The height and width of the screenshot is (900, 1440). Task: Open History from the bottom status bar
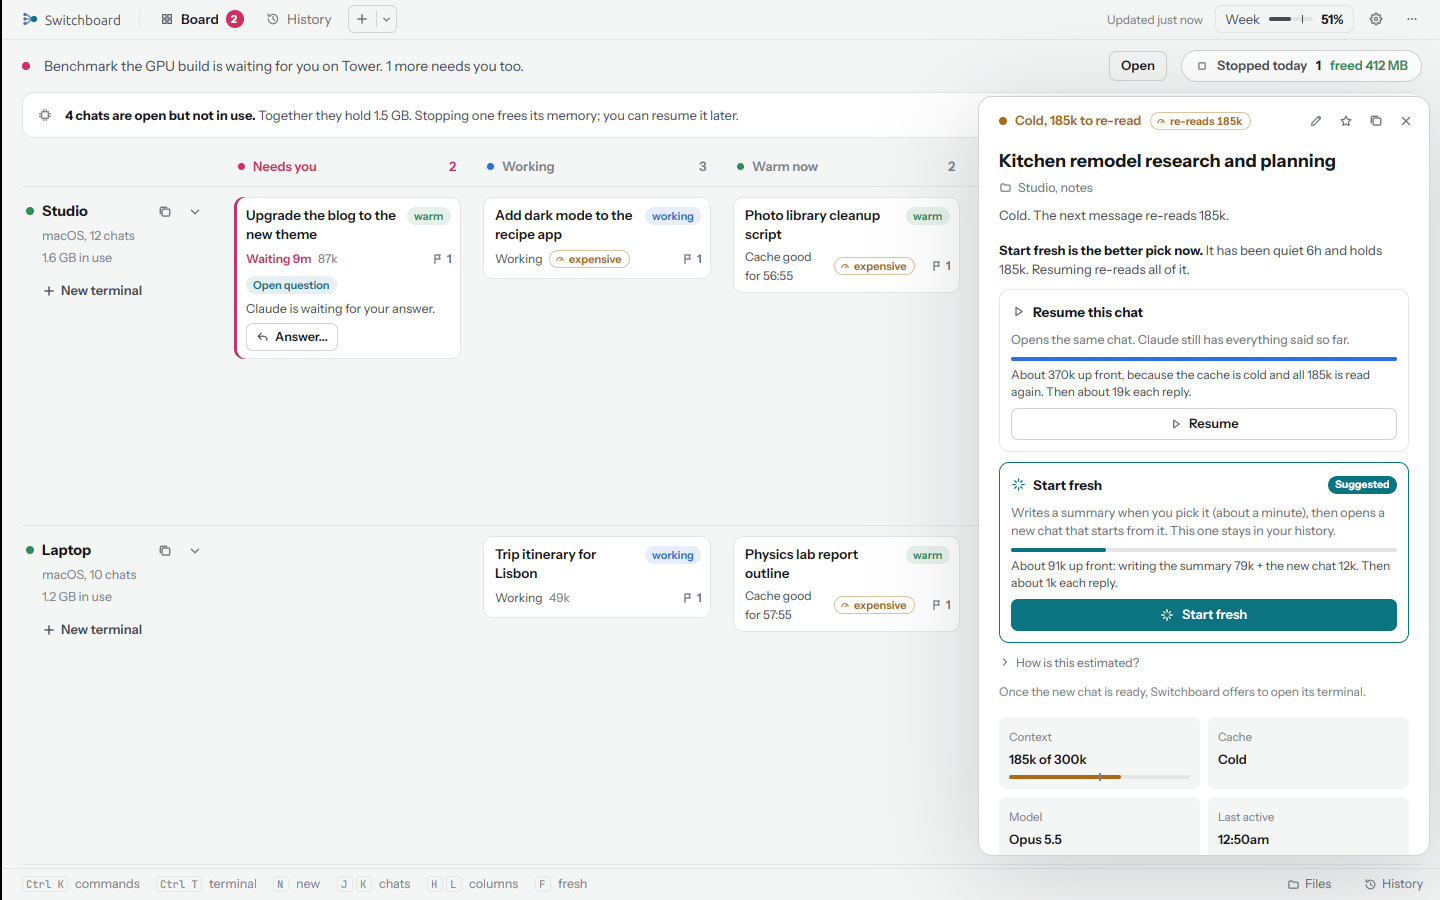(x=1393, y=884)
